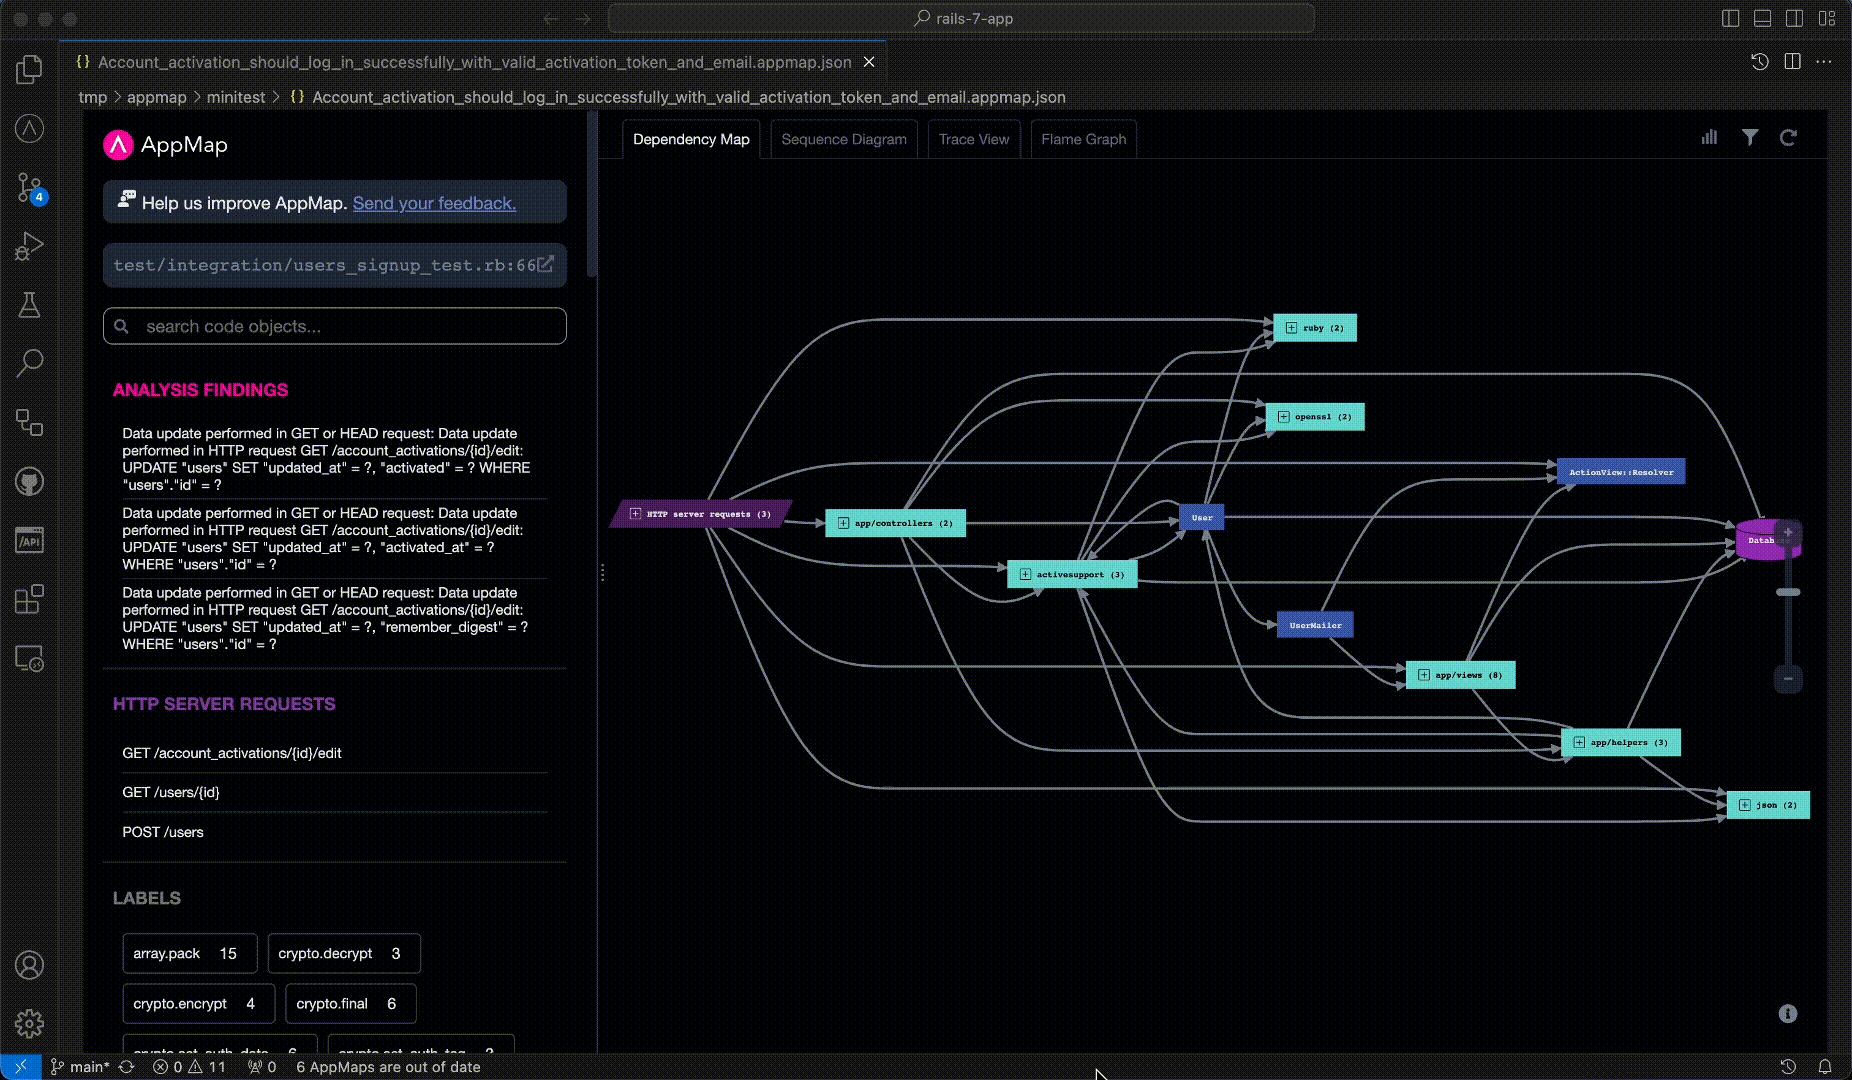The width and height of the screenshot is (1852, 1080).
Task: Select the crypto.encrypt 4 label
Action: [x=198, y=1003]
